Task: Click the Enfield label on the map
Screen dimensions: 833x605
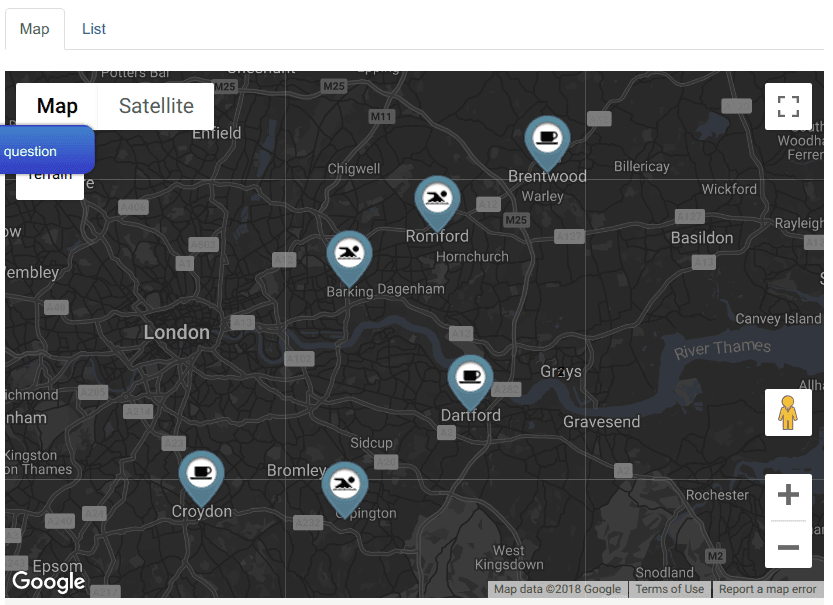Action: click(x=217, y=133)
